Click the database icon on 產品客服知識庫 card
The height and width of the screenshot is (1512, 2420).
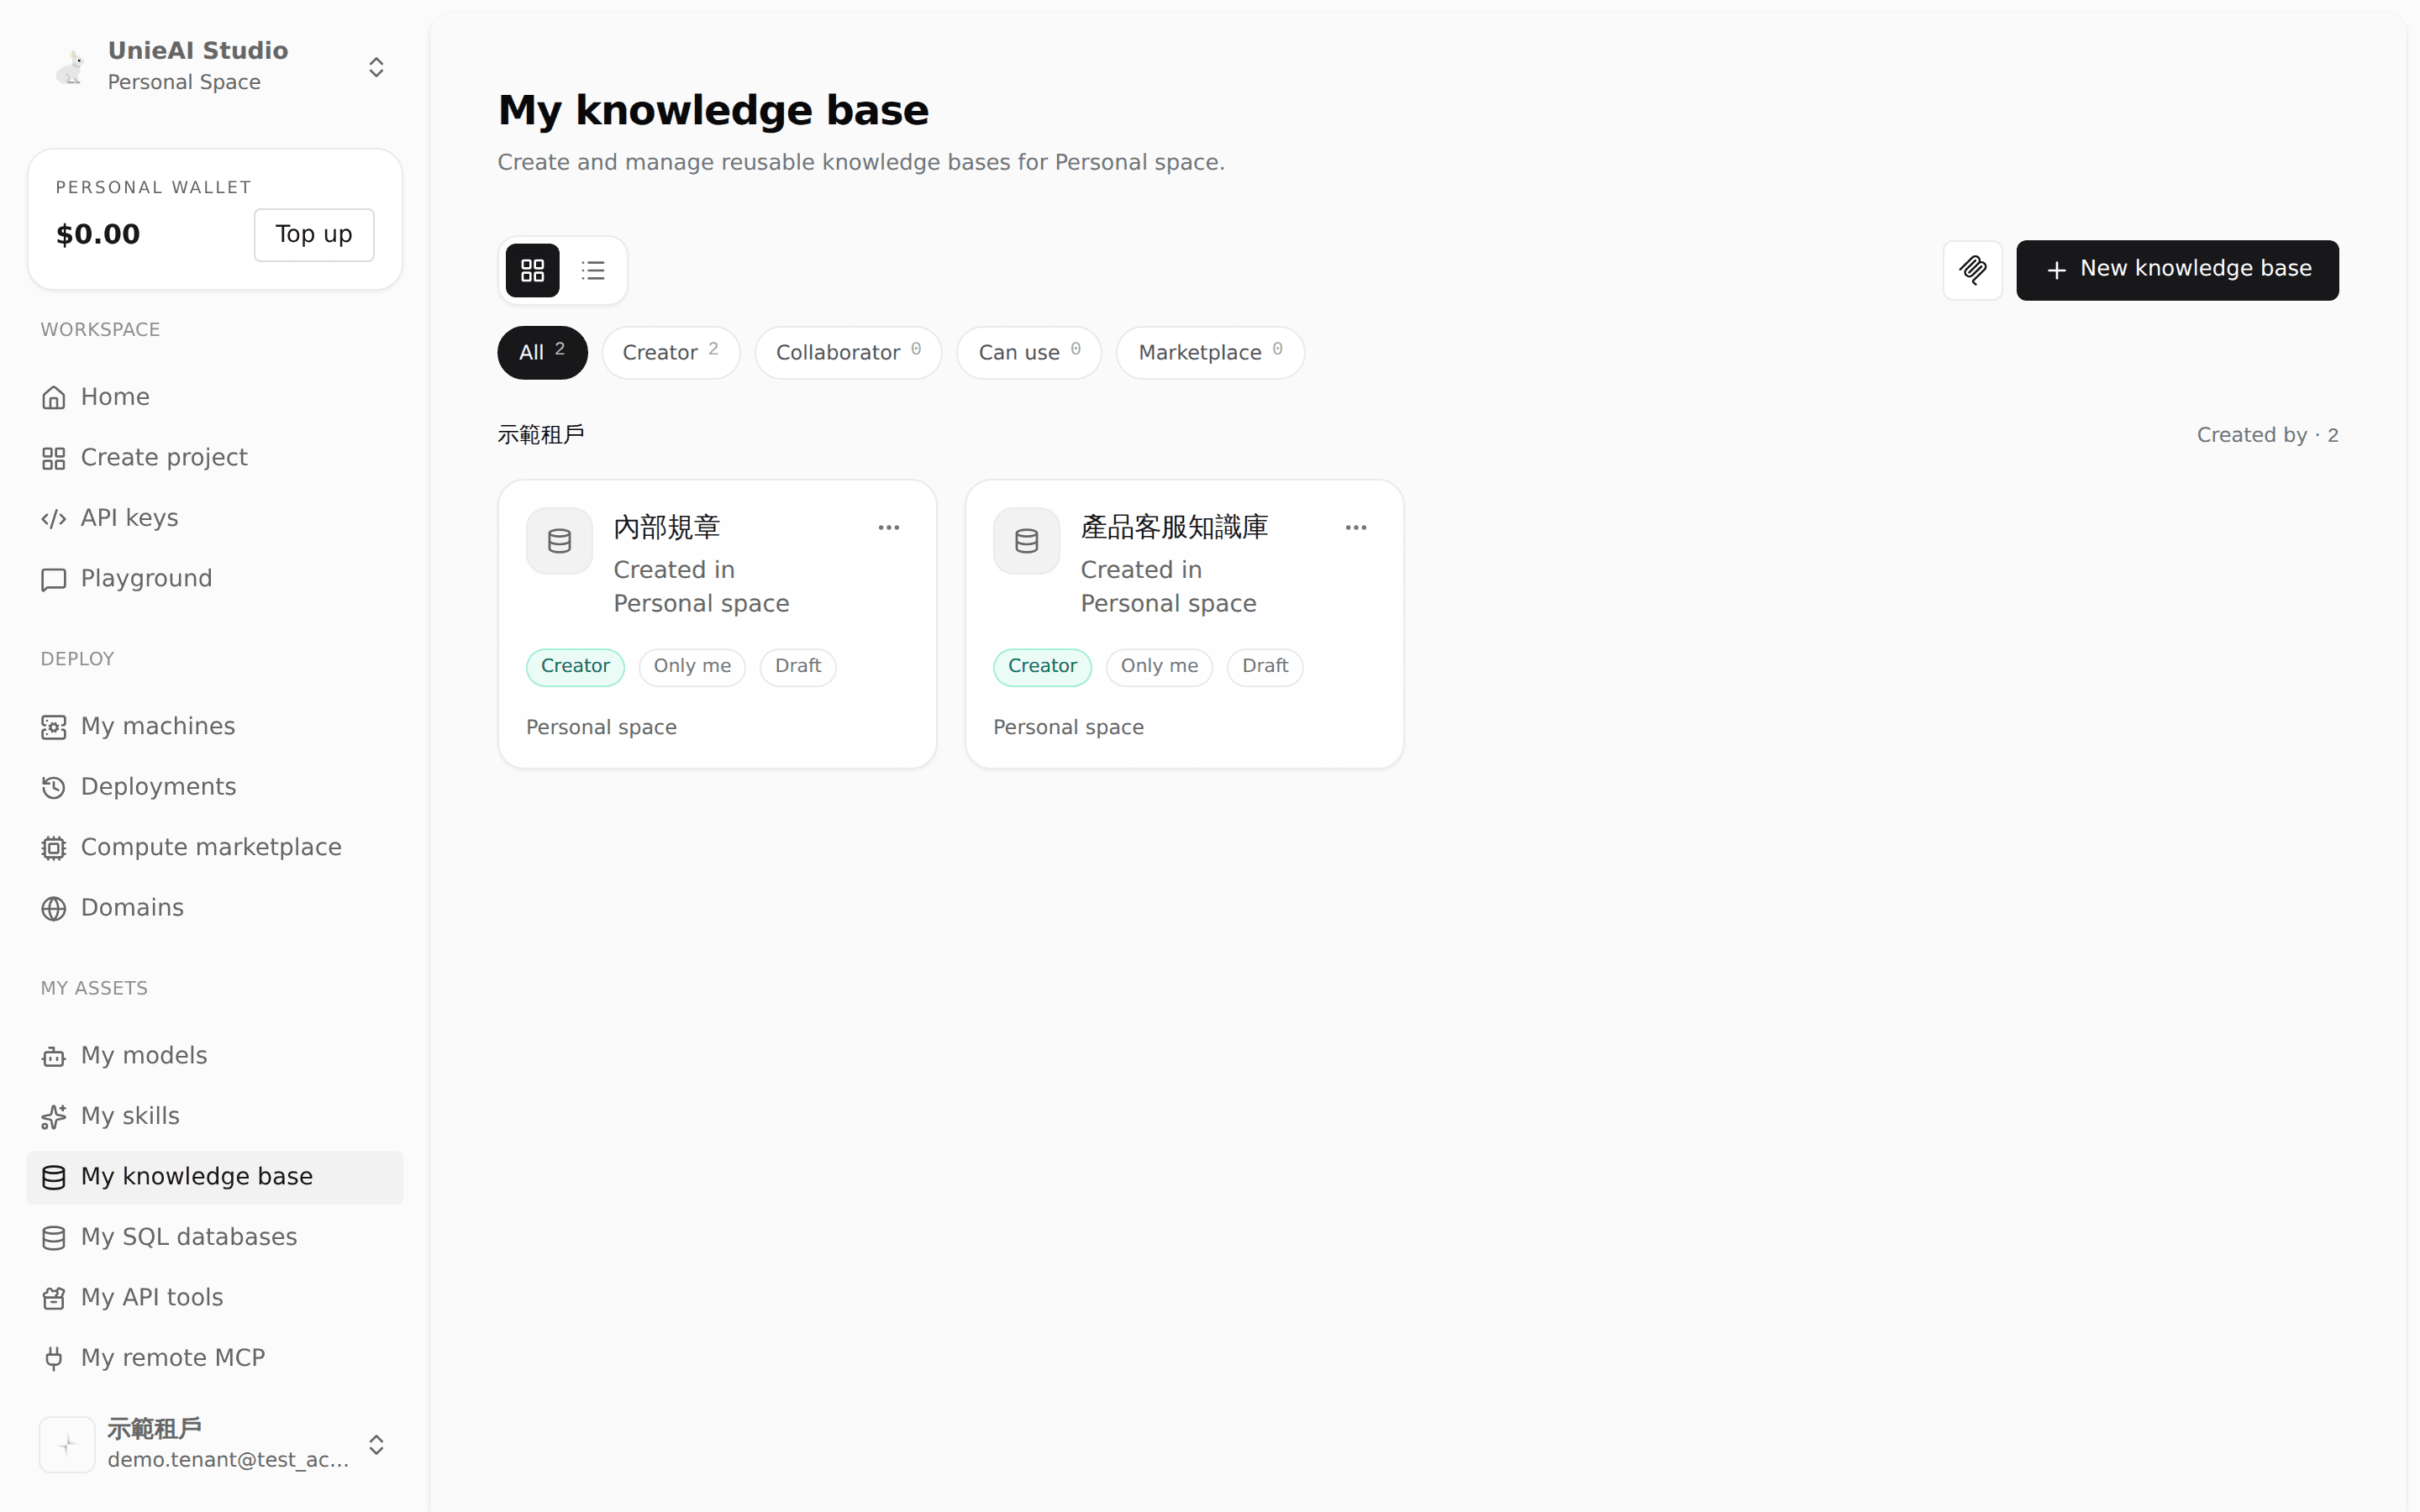[1026, 541]
